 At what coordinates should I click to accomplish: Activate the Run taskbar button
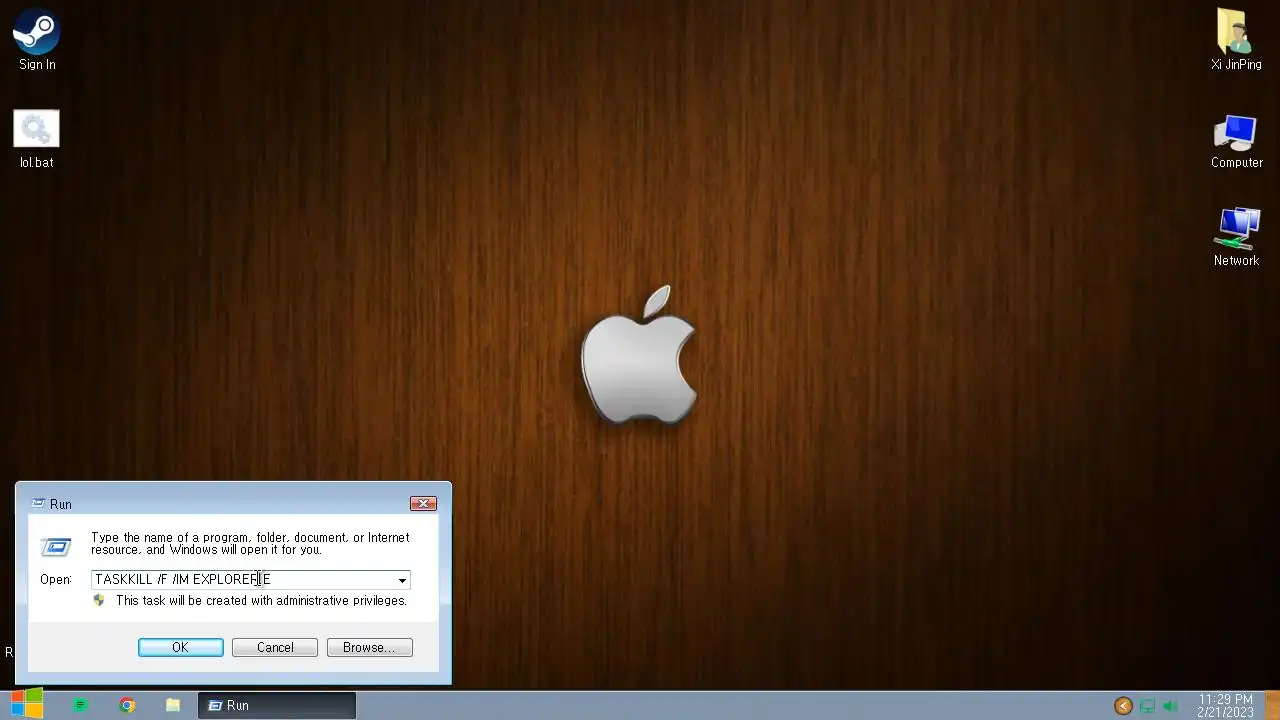[277, 705]
